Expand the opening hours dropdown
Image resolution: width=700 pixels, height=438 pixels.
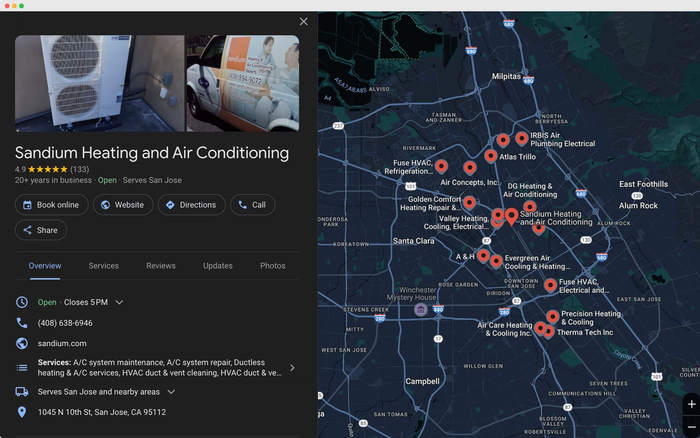pos(119,302)
